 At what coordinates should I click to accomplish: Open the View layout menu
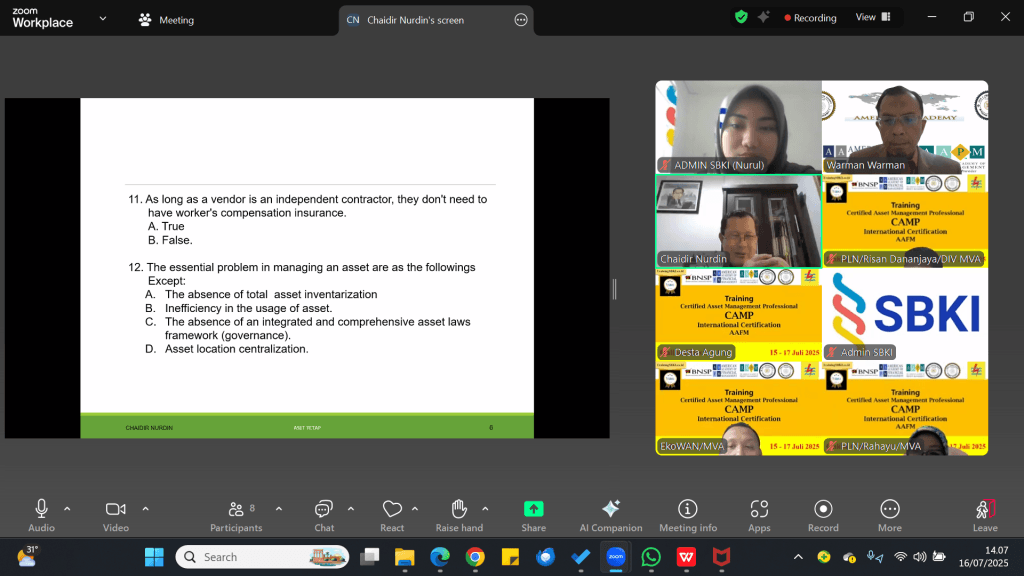(x=872, y=17)
